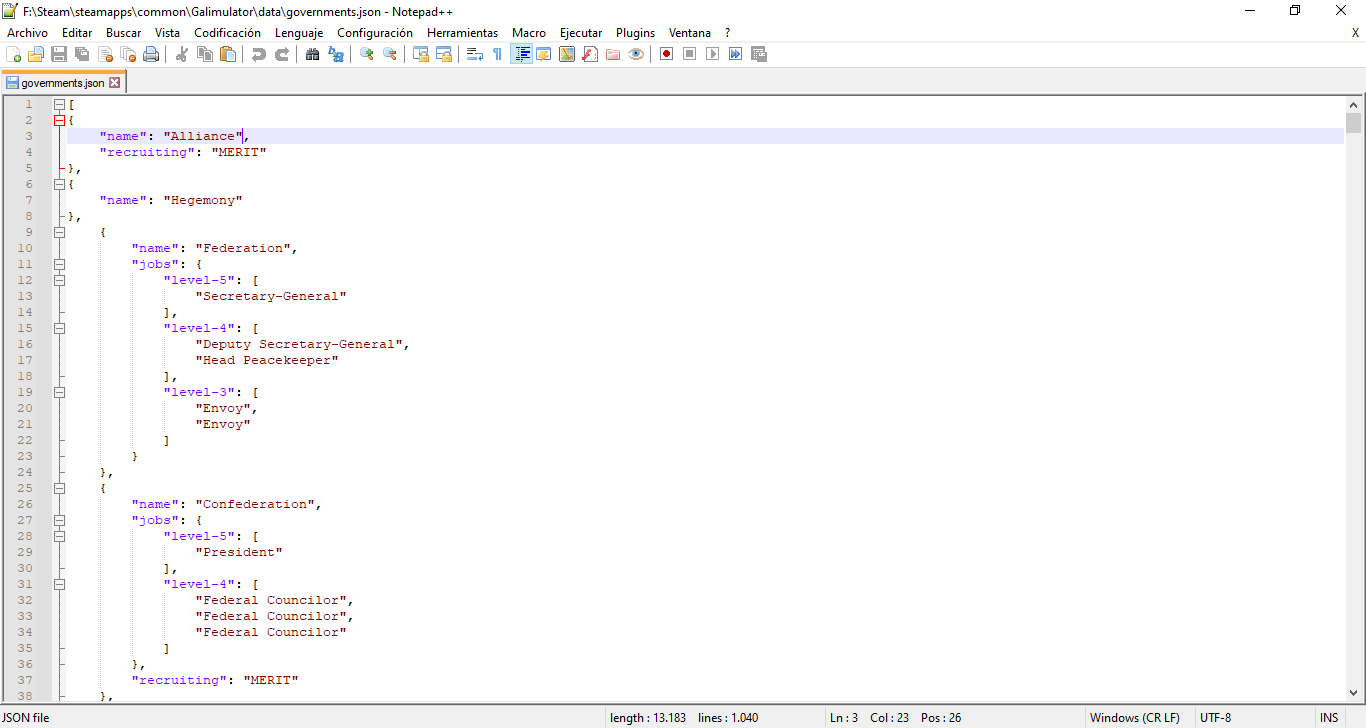Screen dimensions: 1366x728
Task: Click the "President" string on line 29
Action: 239,552
